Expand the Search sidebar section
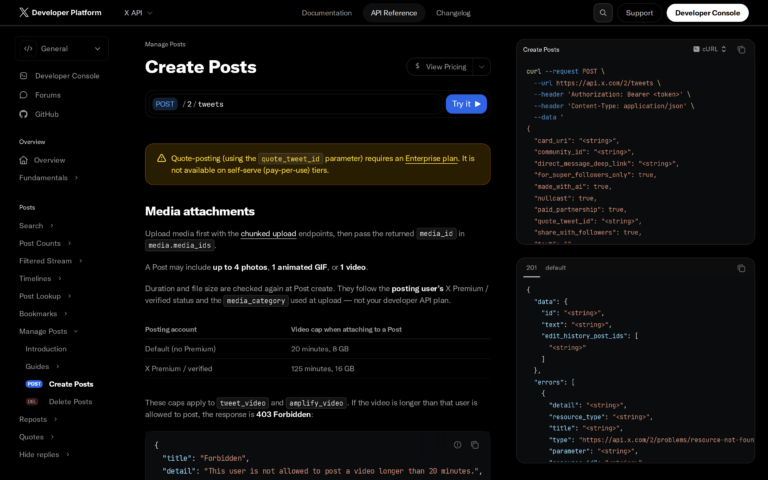Screen dimensions: 768x480 click(52, 226)
